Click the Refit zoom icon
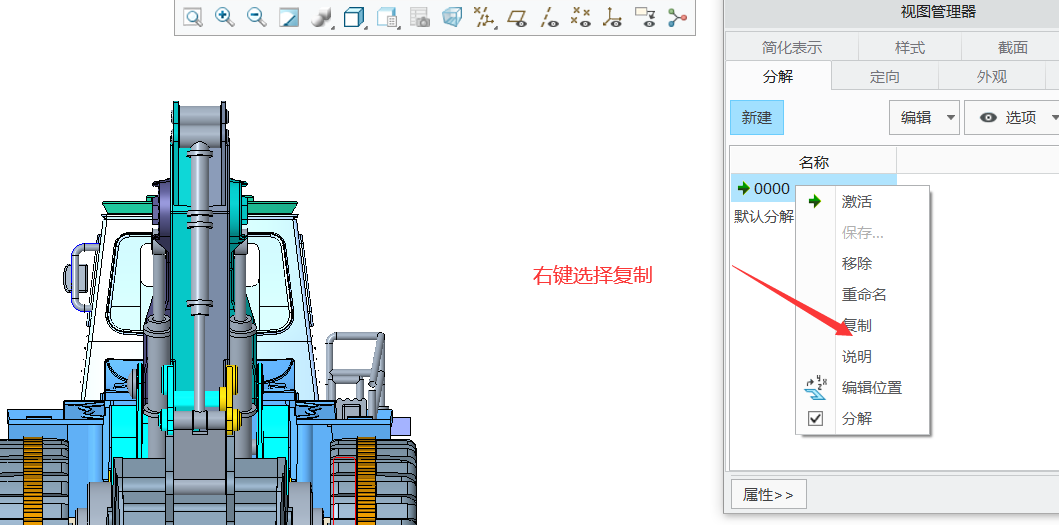Screen dimensions: 1059x525 point(193,18)
